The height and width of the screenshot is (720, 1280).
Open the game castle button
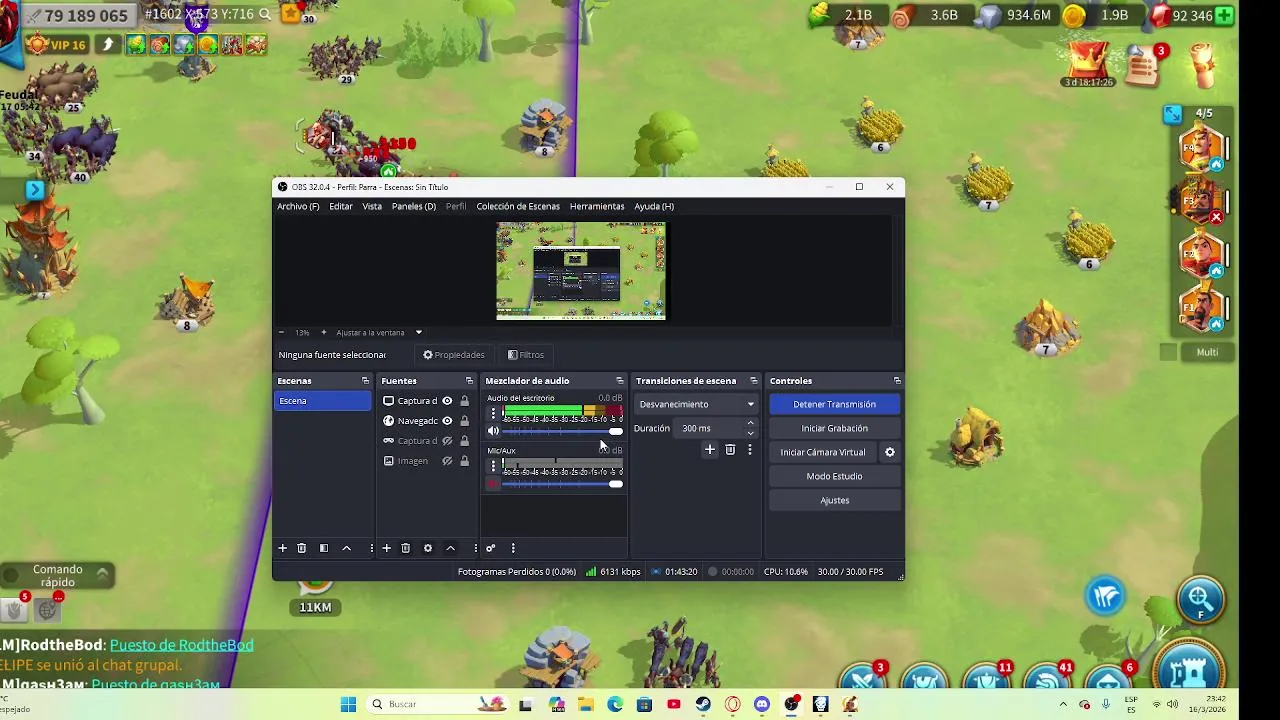click(1189, 672)
